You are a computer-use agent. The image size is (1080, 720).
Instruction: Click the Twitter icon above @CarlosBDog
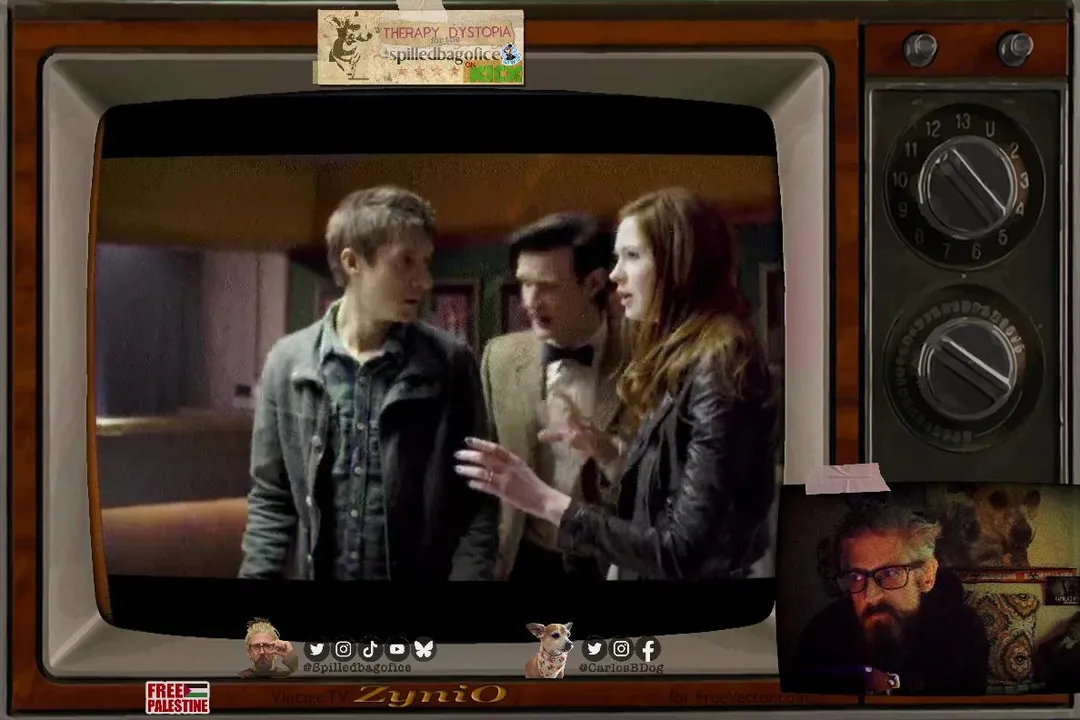594,648
